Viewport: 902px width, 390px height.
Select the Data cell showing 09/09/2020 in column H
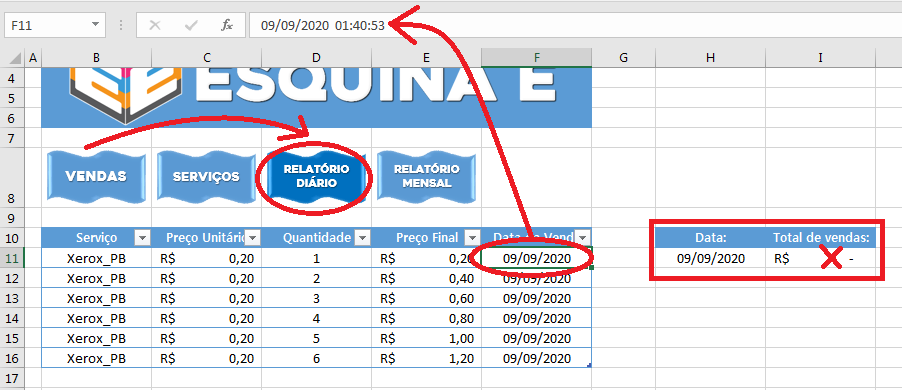click(x=710, y=259)
